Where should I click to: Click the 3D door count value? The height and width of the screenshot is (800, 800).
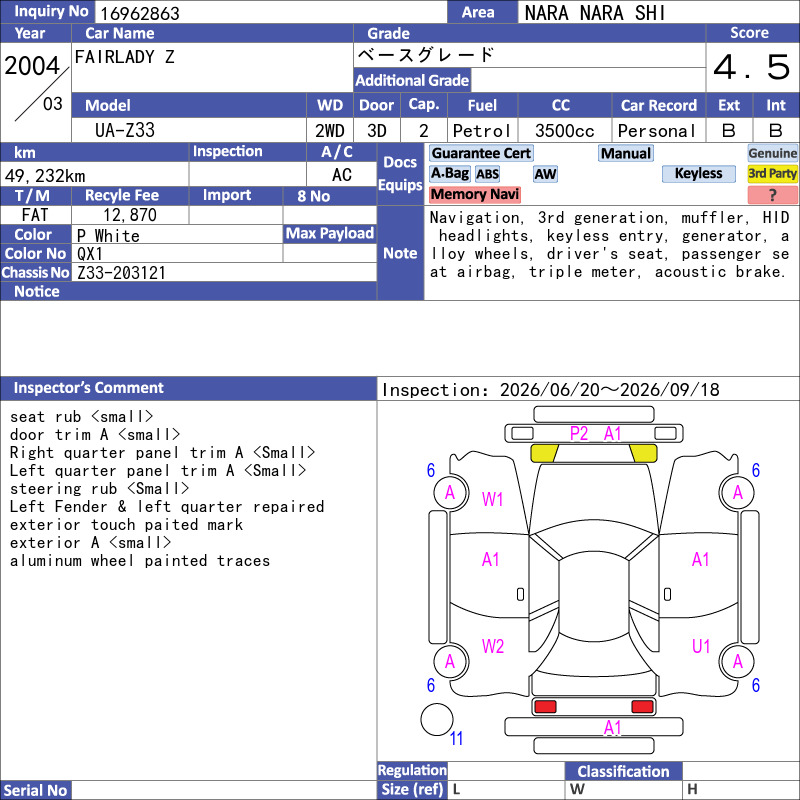(x=377, y=131)
